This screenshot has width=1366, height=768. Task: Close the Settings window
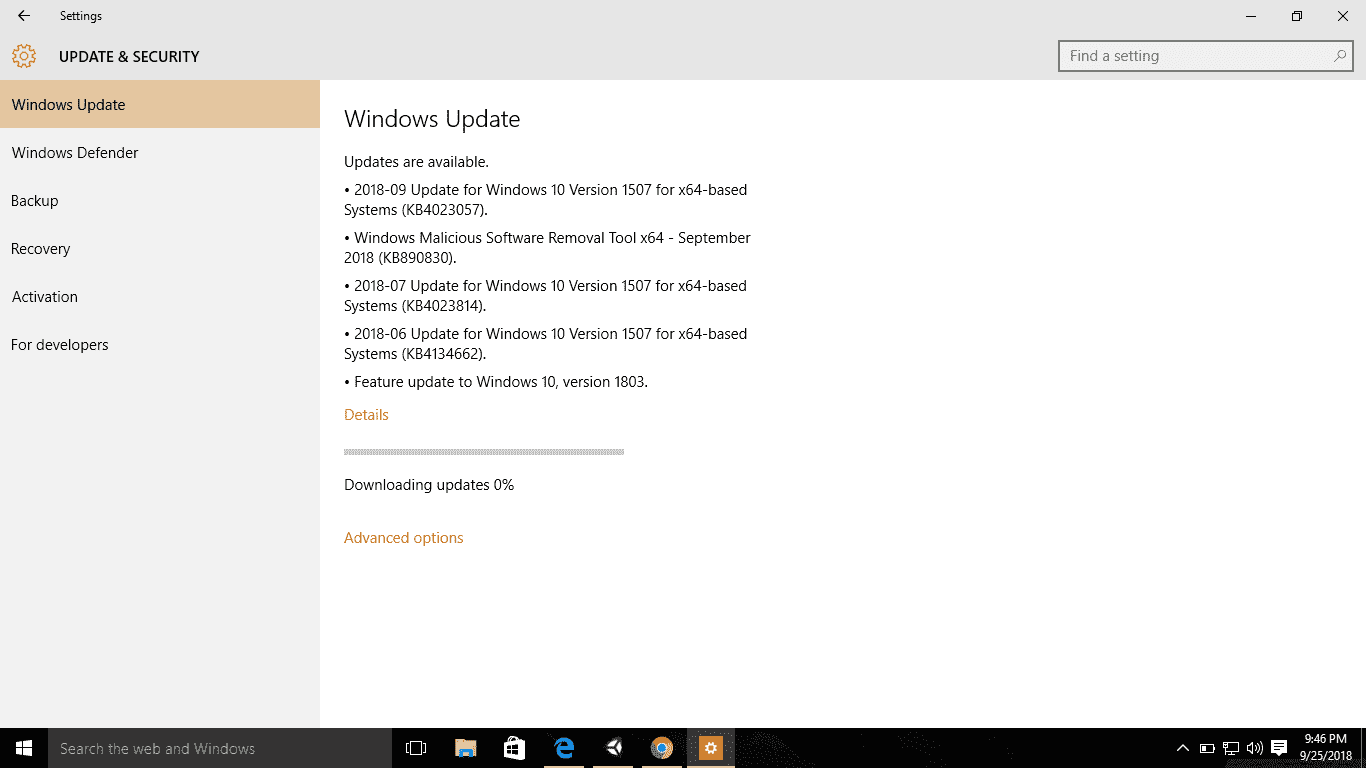point(1343,16)
